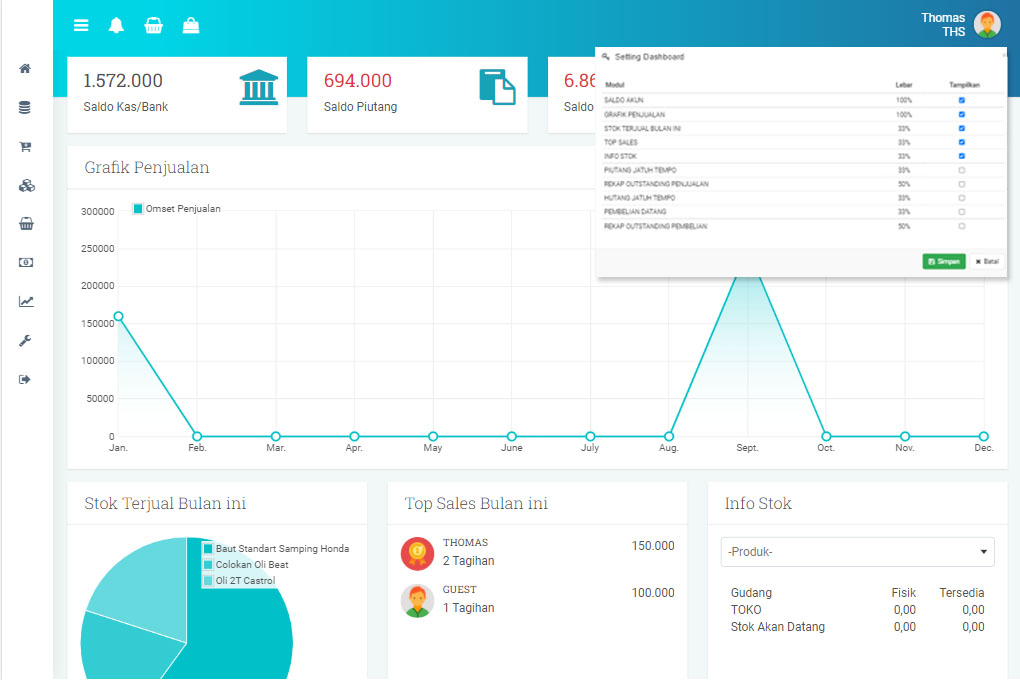Enable Tampilkan for PEMBELIAN DATANG
This screenshot has width=1020, height=680.
[x=961, y=211]
